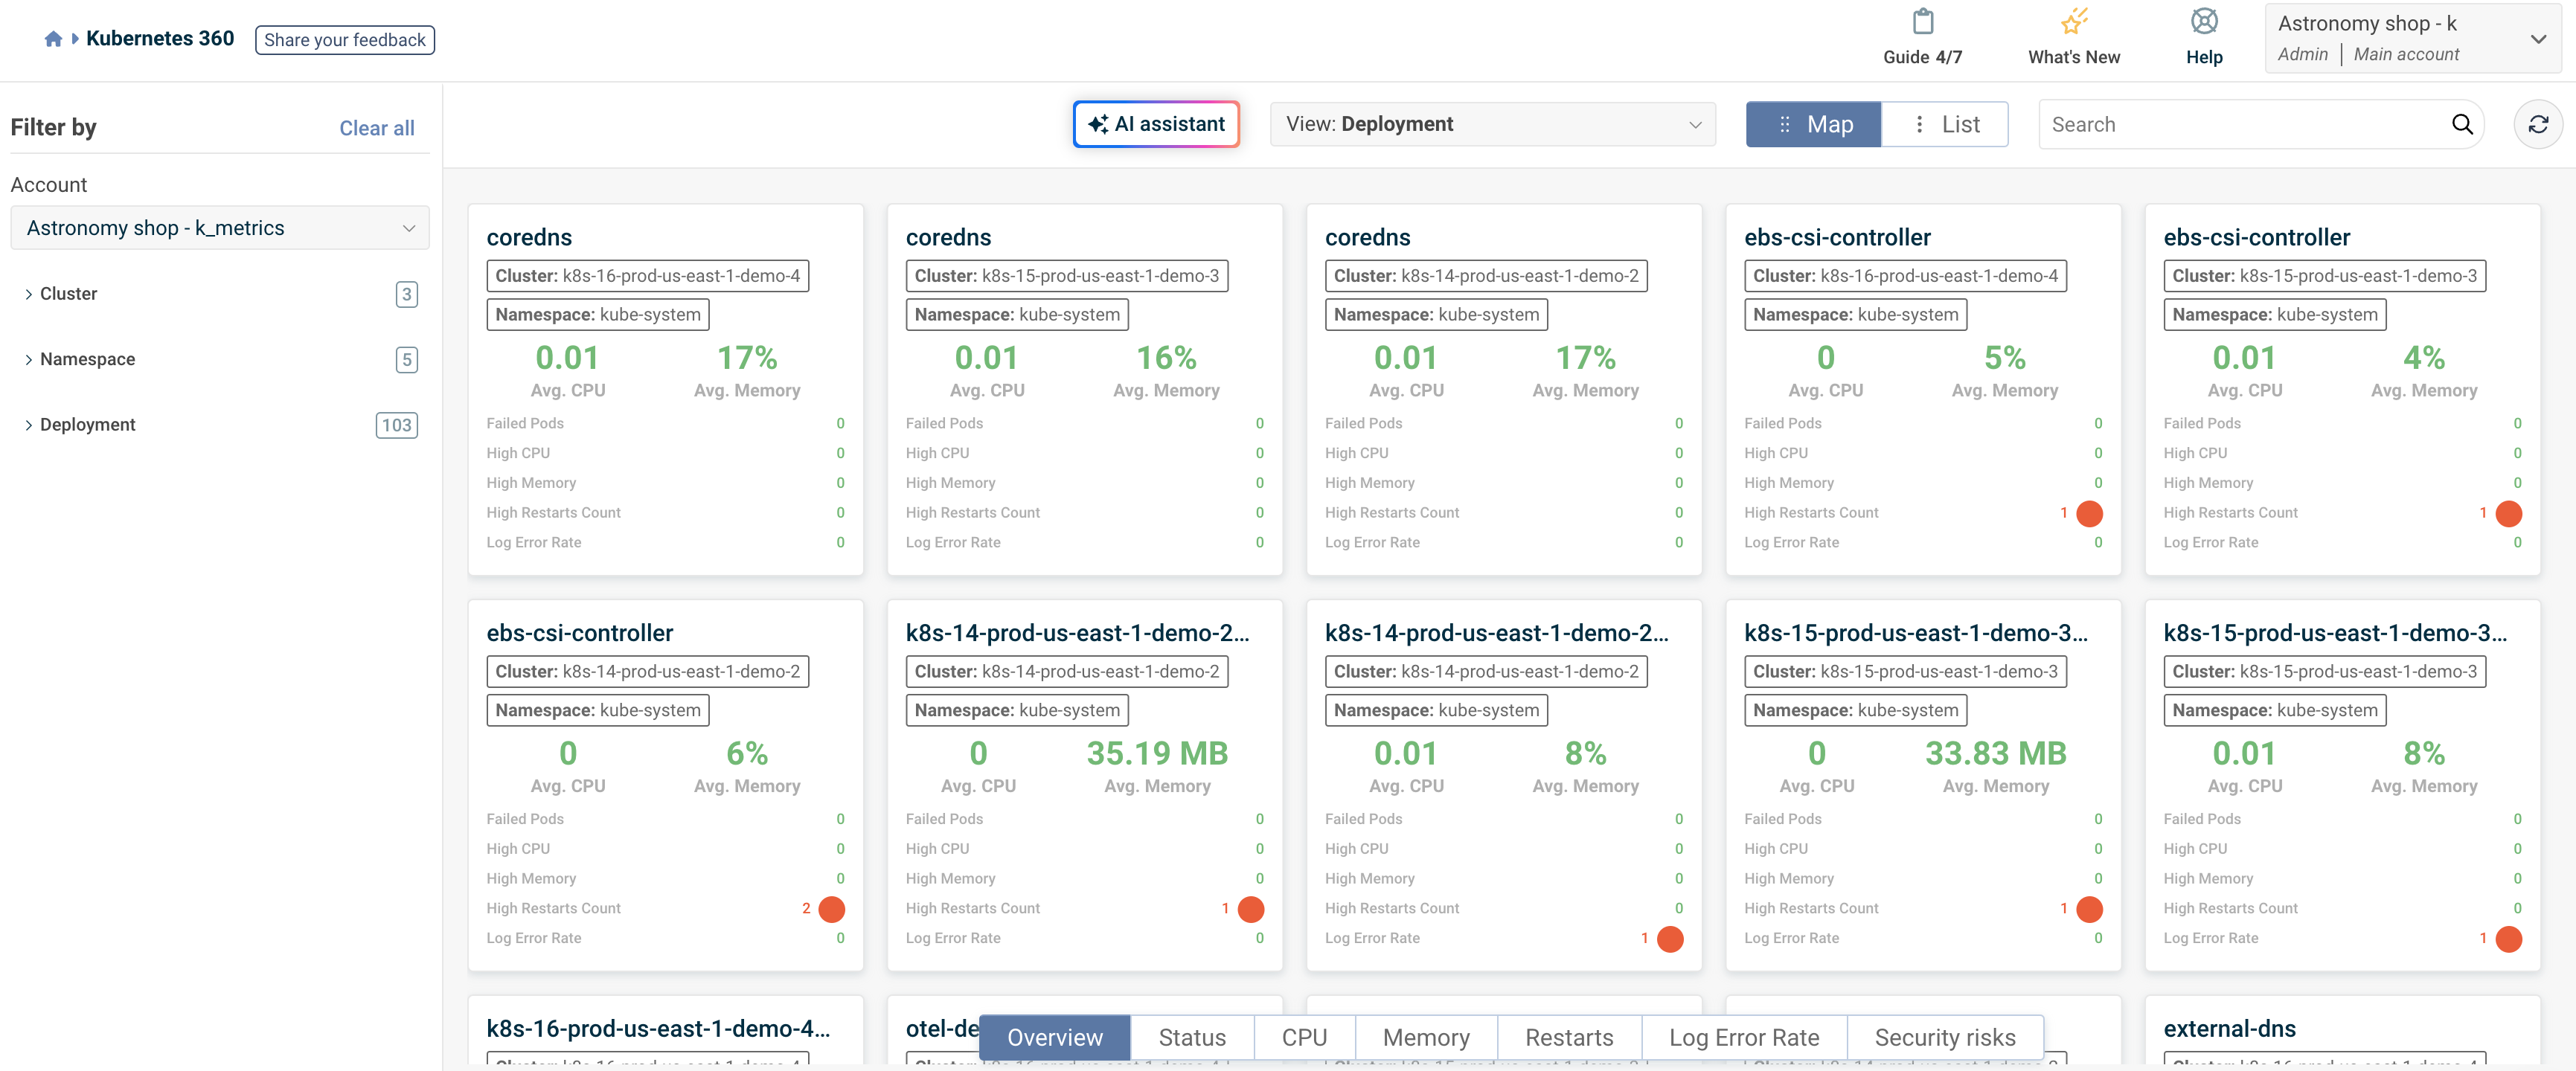Open the Astronomy shop k_metrics account dropdown
Screen dimensions: 2576x1071
pos(220,228)
